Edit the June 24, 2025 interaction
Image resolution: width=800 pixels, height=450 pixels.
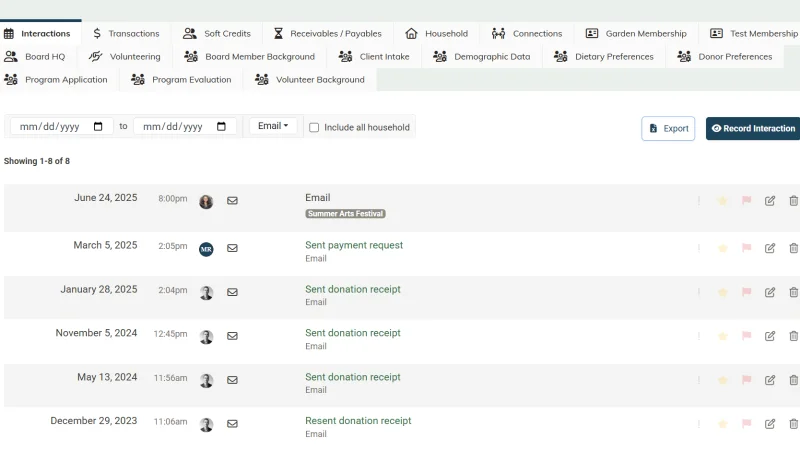pos(770,201)
